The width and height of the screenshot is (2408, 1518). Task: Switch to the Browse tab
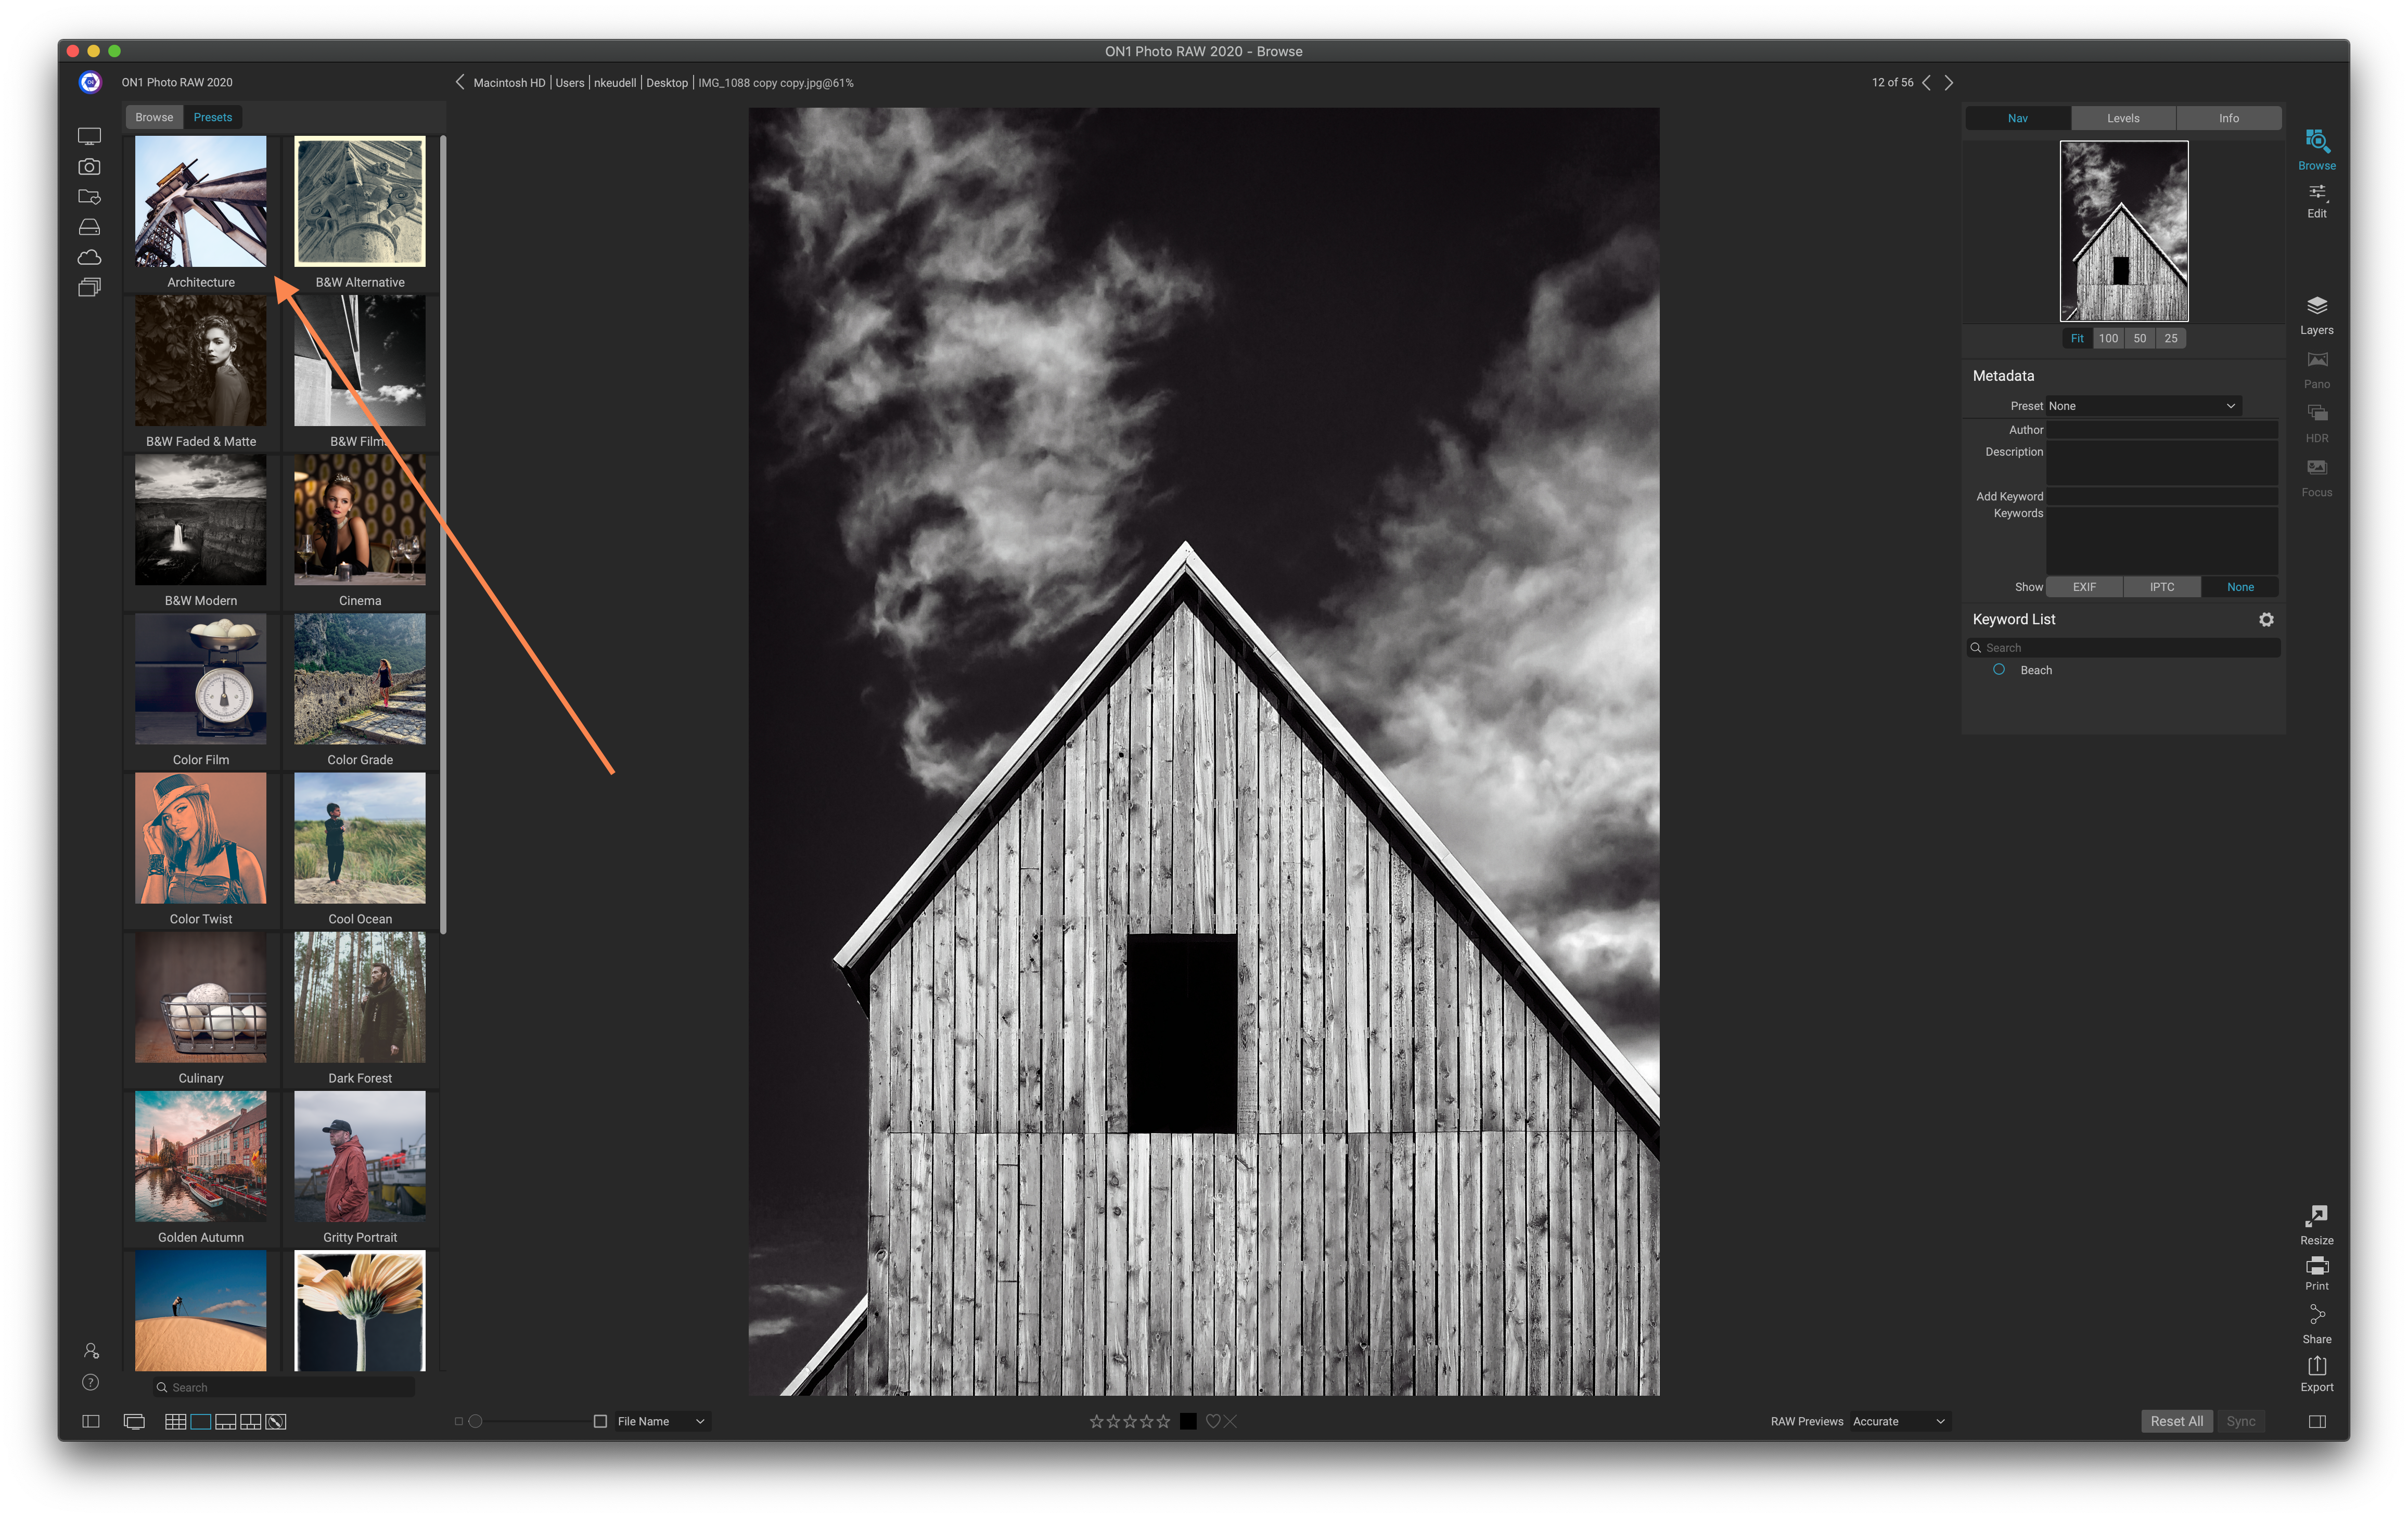tap(154, 117)
